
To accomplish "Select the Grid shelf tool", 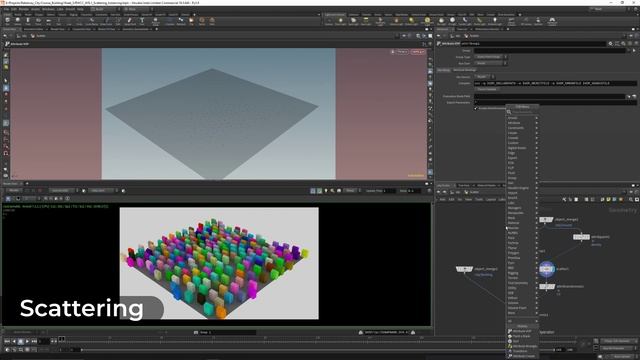I will coord(48,21).
